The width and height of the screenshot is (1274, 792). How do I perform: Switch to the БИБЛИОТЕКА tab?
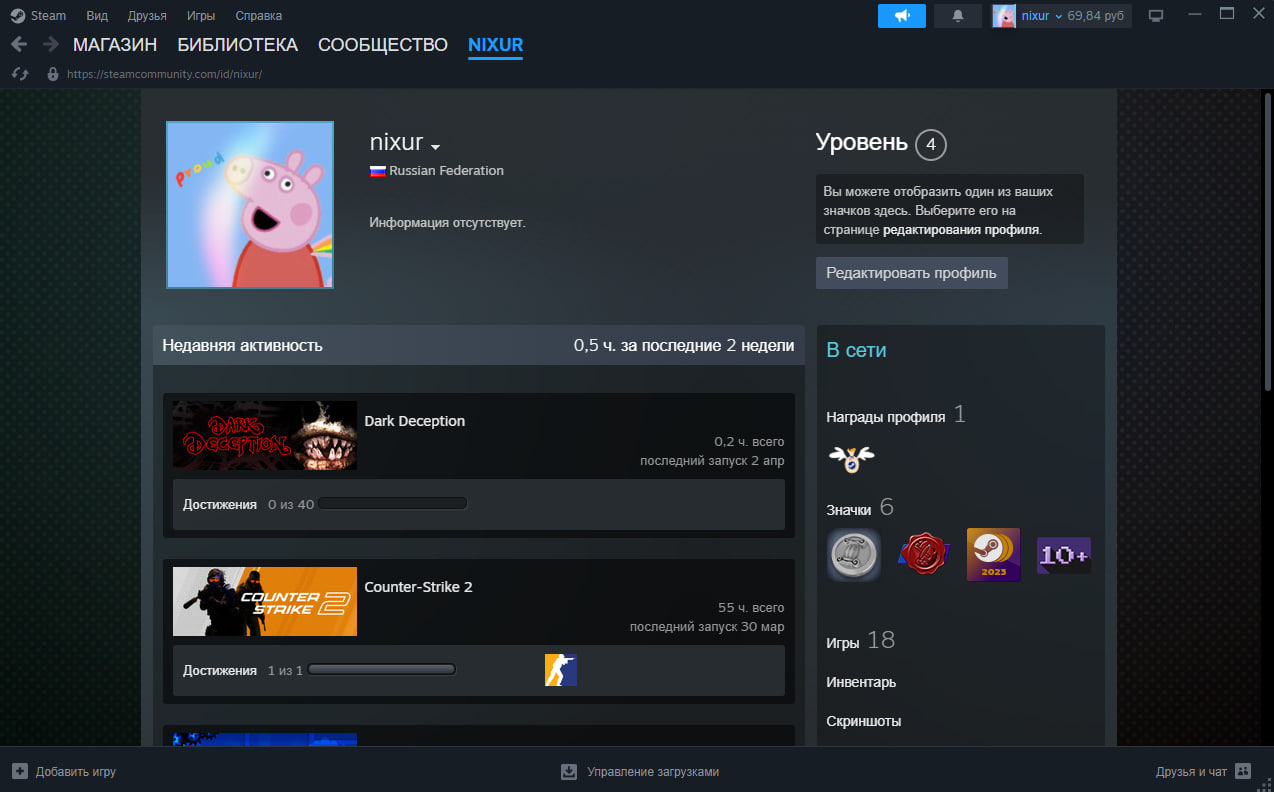click(x=238, y=45)
